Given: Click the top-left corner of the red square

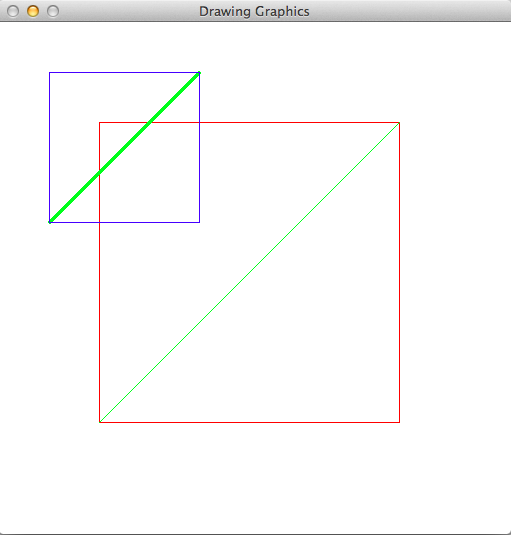Looking at the screenshot, I should tap(99, 122).
